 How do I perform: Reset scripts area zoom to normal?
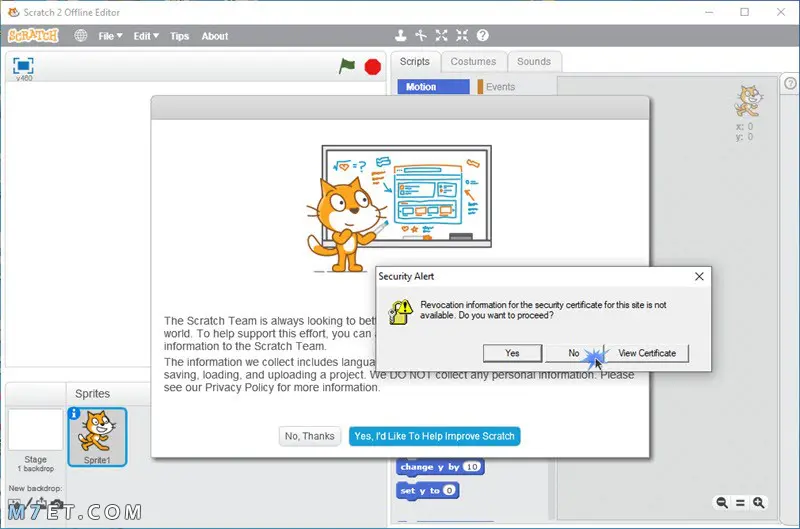pos(740,502)
